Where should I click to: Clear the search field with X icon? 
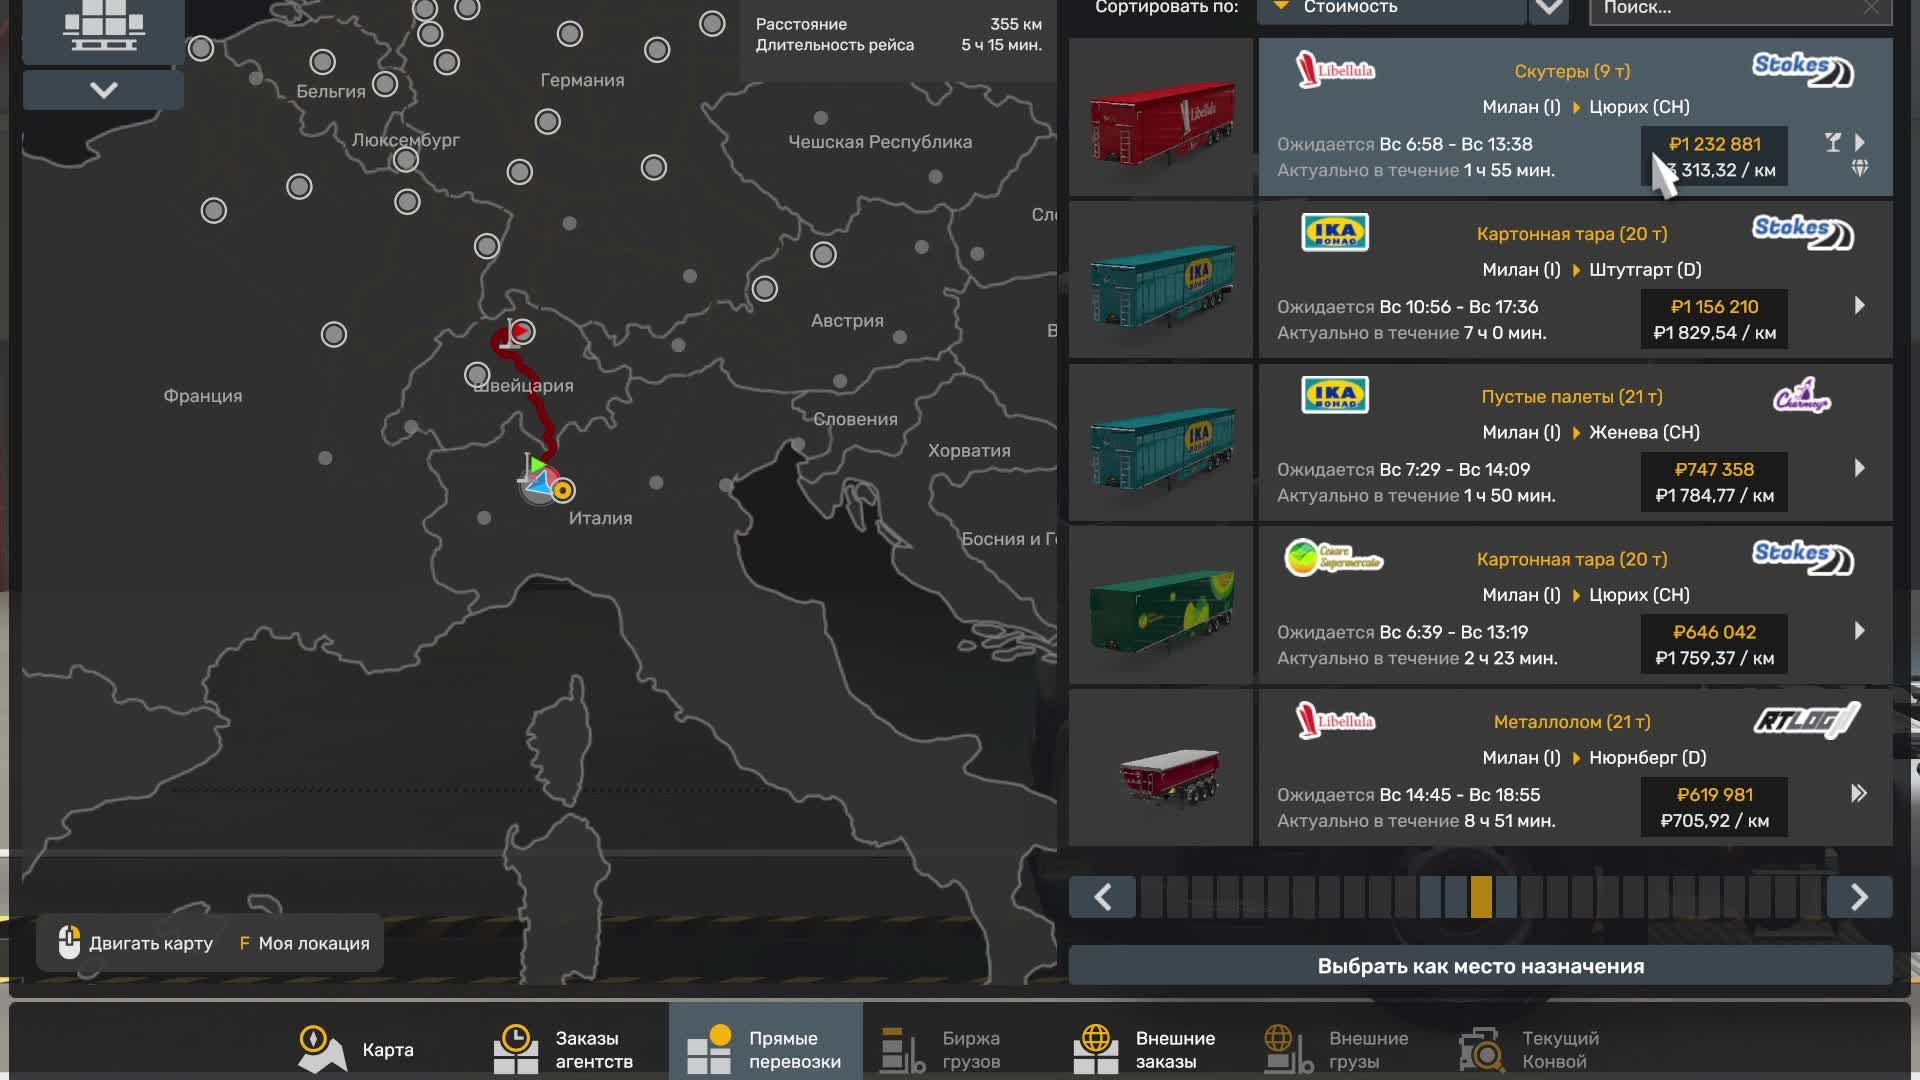[1871, 8]
